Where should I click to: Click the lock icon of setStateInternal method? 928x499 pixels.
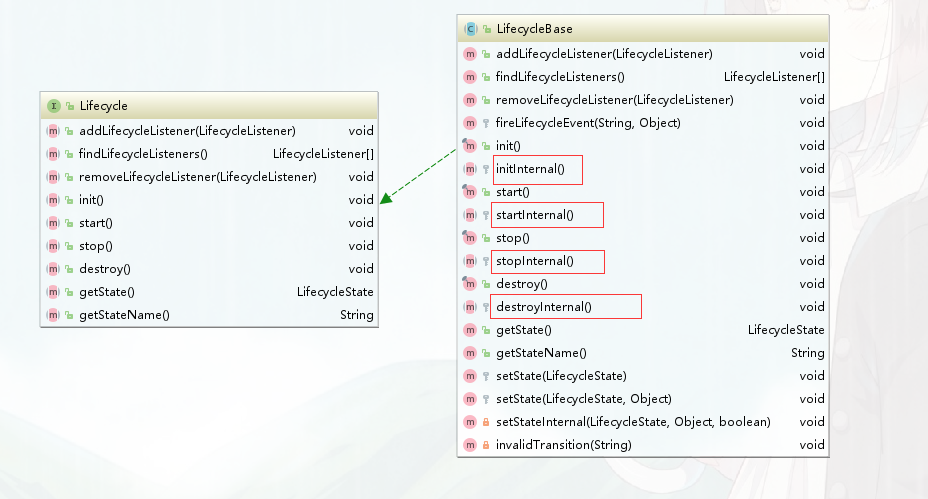point(485,422)
